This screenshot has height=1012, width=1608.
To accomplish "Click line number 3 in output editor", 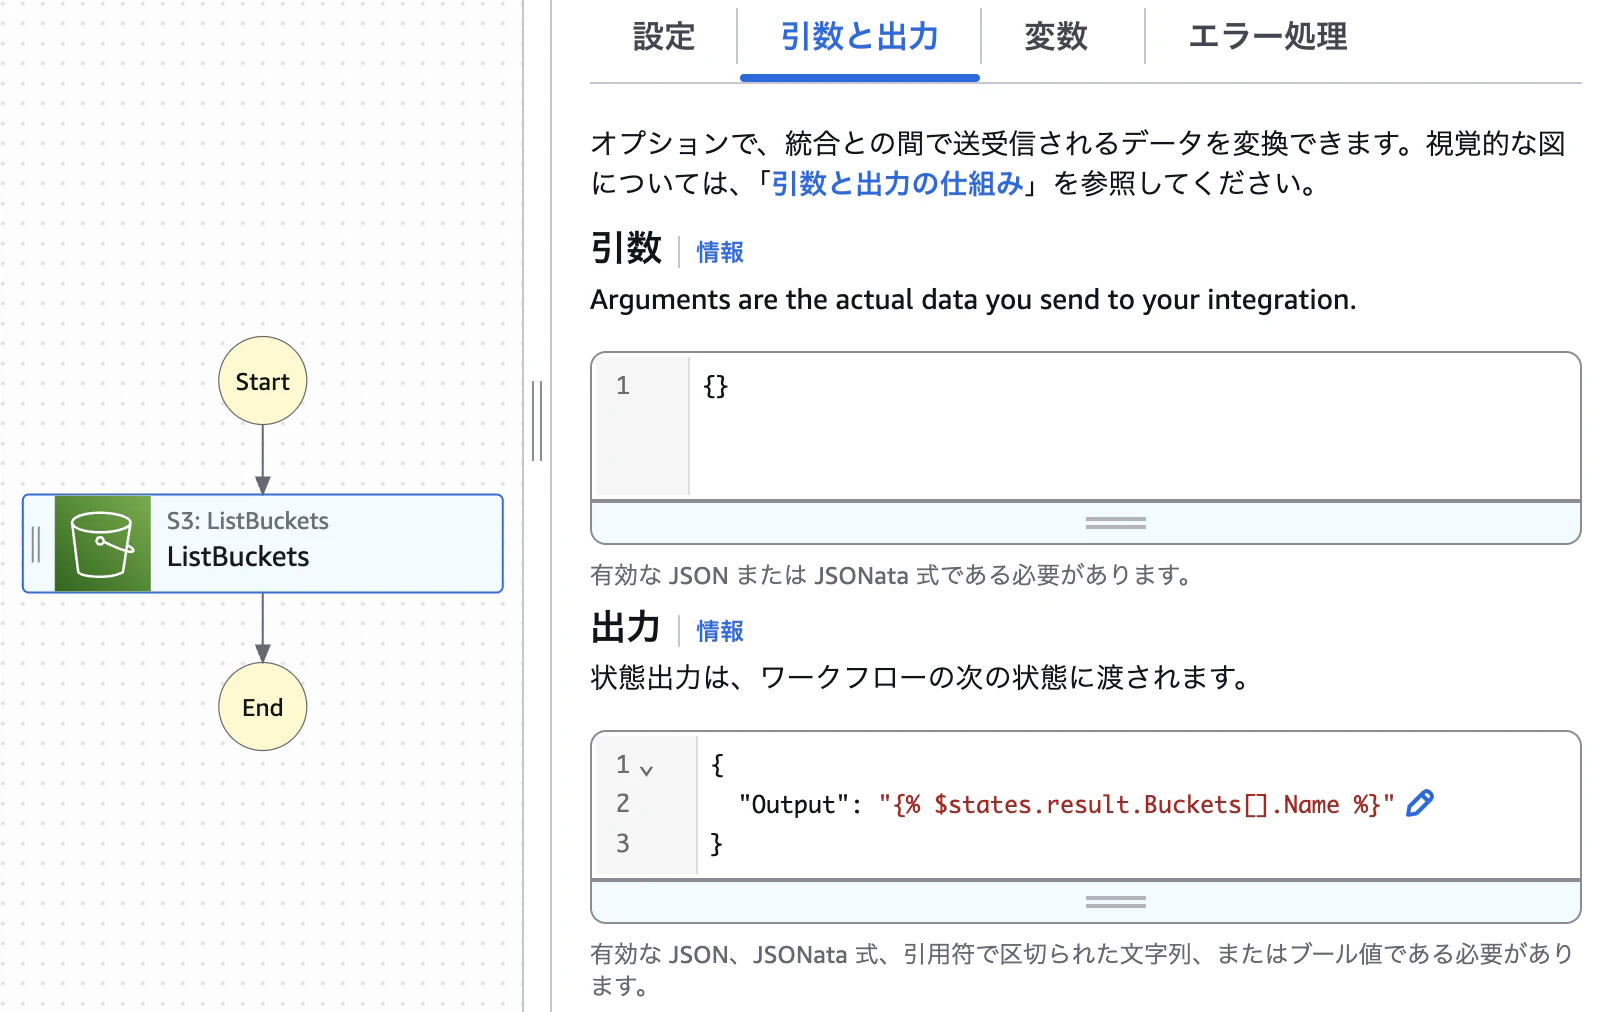I will [x=623, y=843].
